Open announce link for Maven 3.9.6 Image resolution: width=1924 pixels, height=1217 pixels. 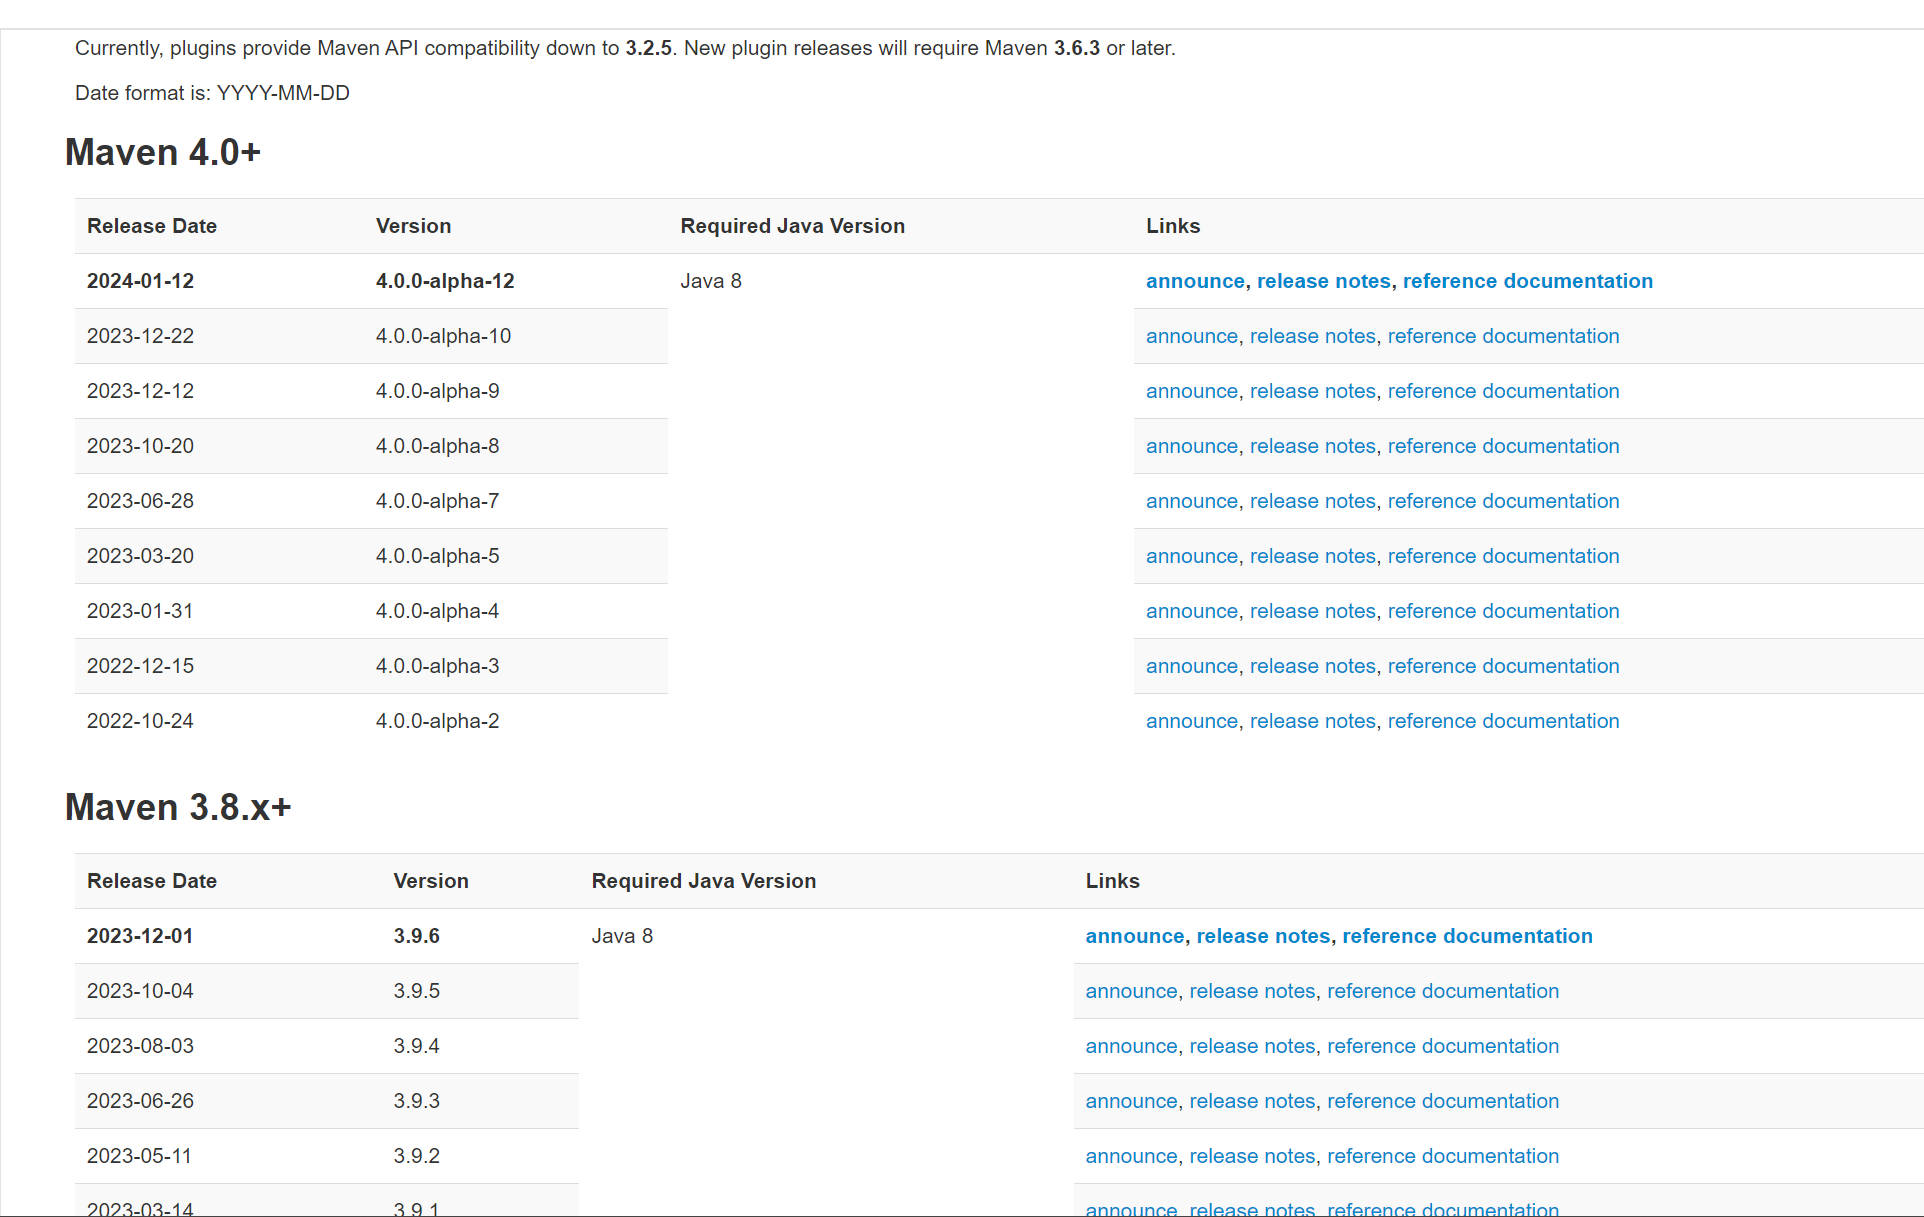1134,936
